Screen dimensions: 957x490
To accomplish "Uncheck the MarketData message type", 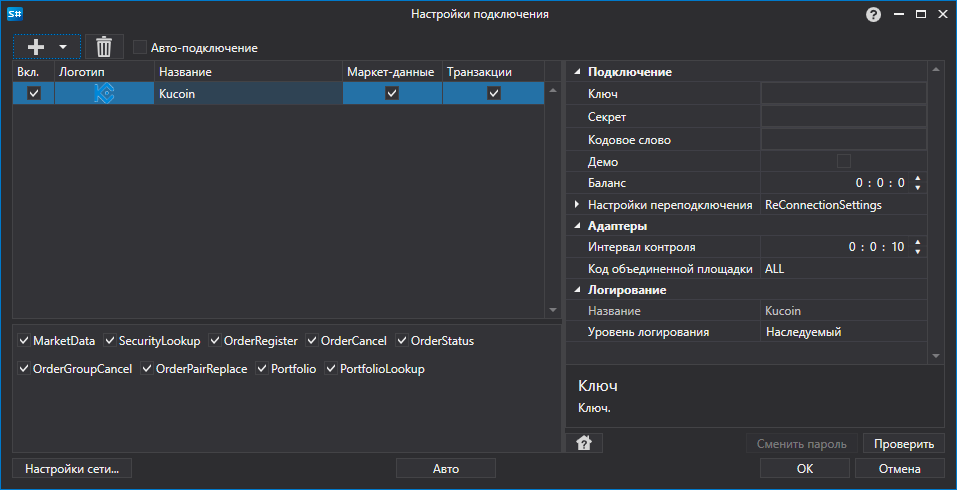I will [24, 340].
